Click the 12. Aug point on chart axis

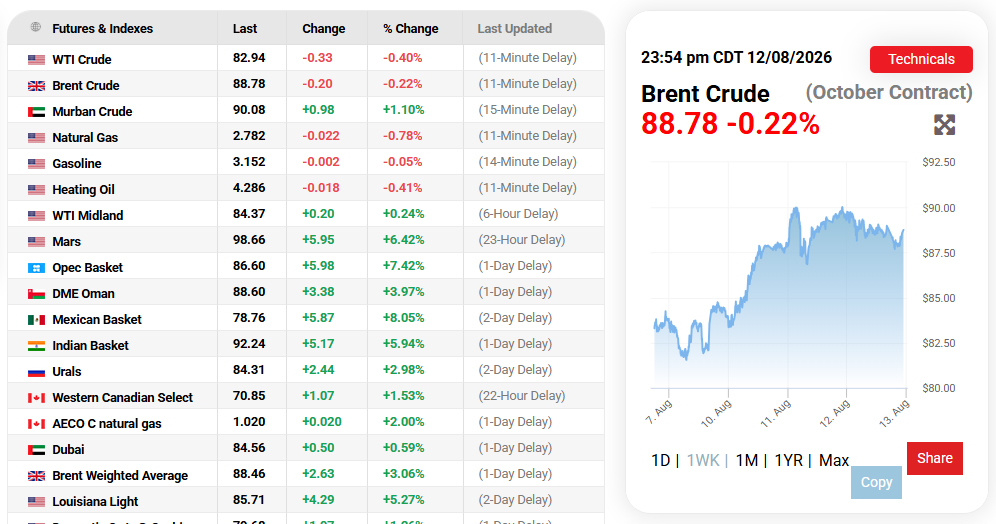[835, 413]
